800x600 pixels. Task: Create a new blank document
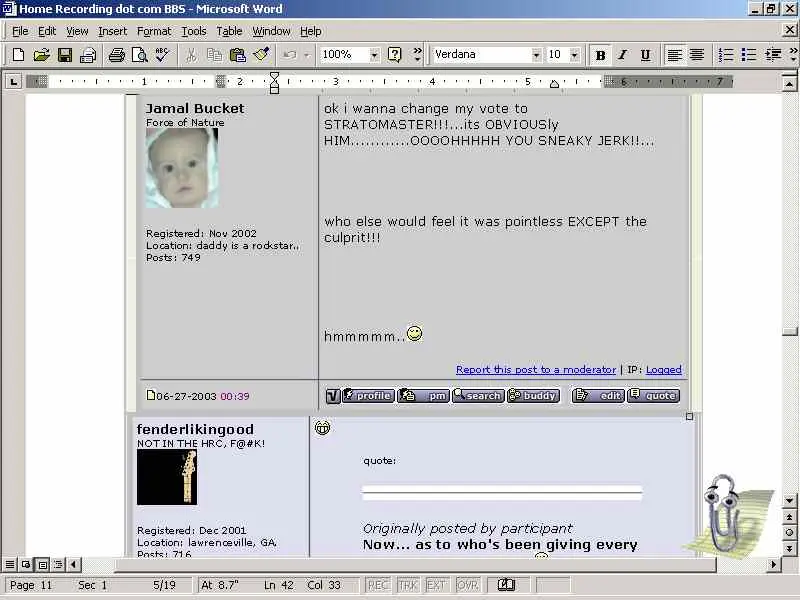point(18,55)
